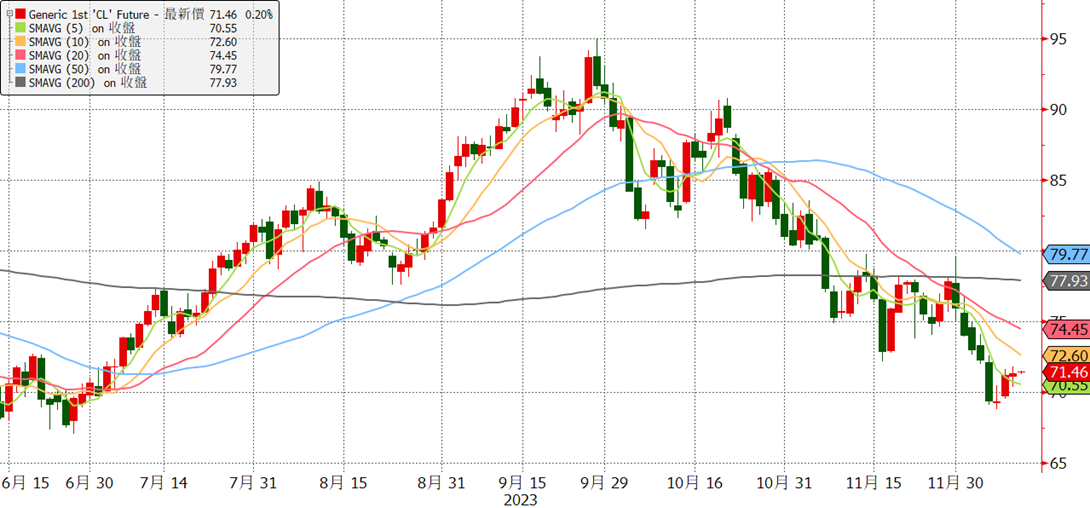1090x508 pixels.
Task: Click the blue SMAVG (50) color swatch
Action: pos(19,69)
